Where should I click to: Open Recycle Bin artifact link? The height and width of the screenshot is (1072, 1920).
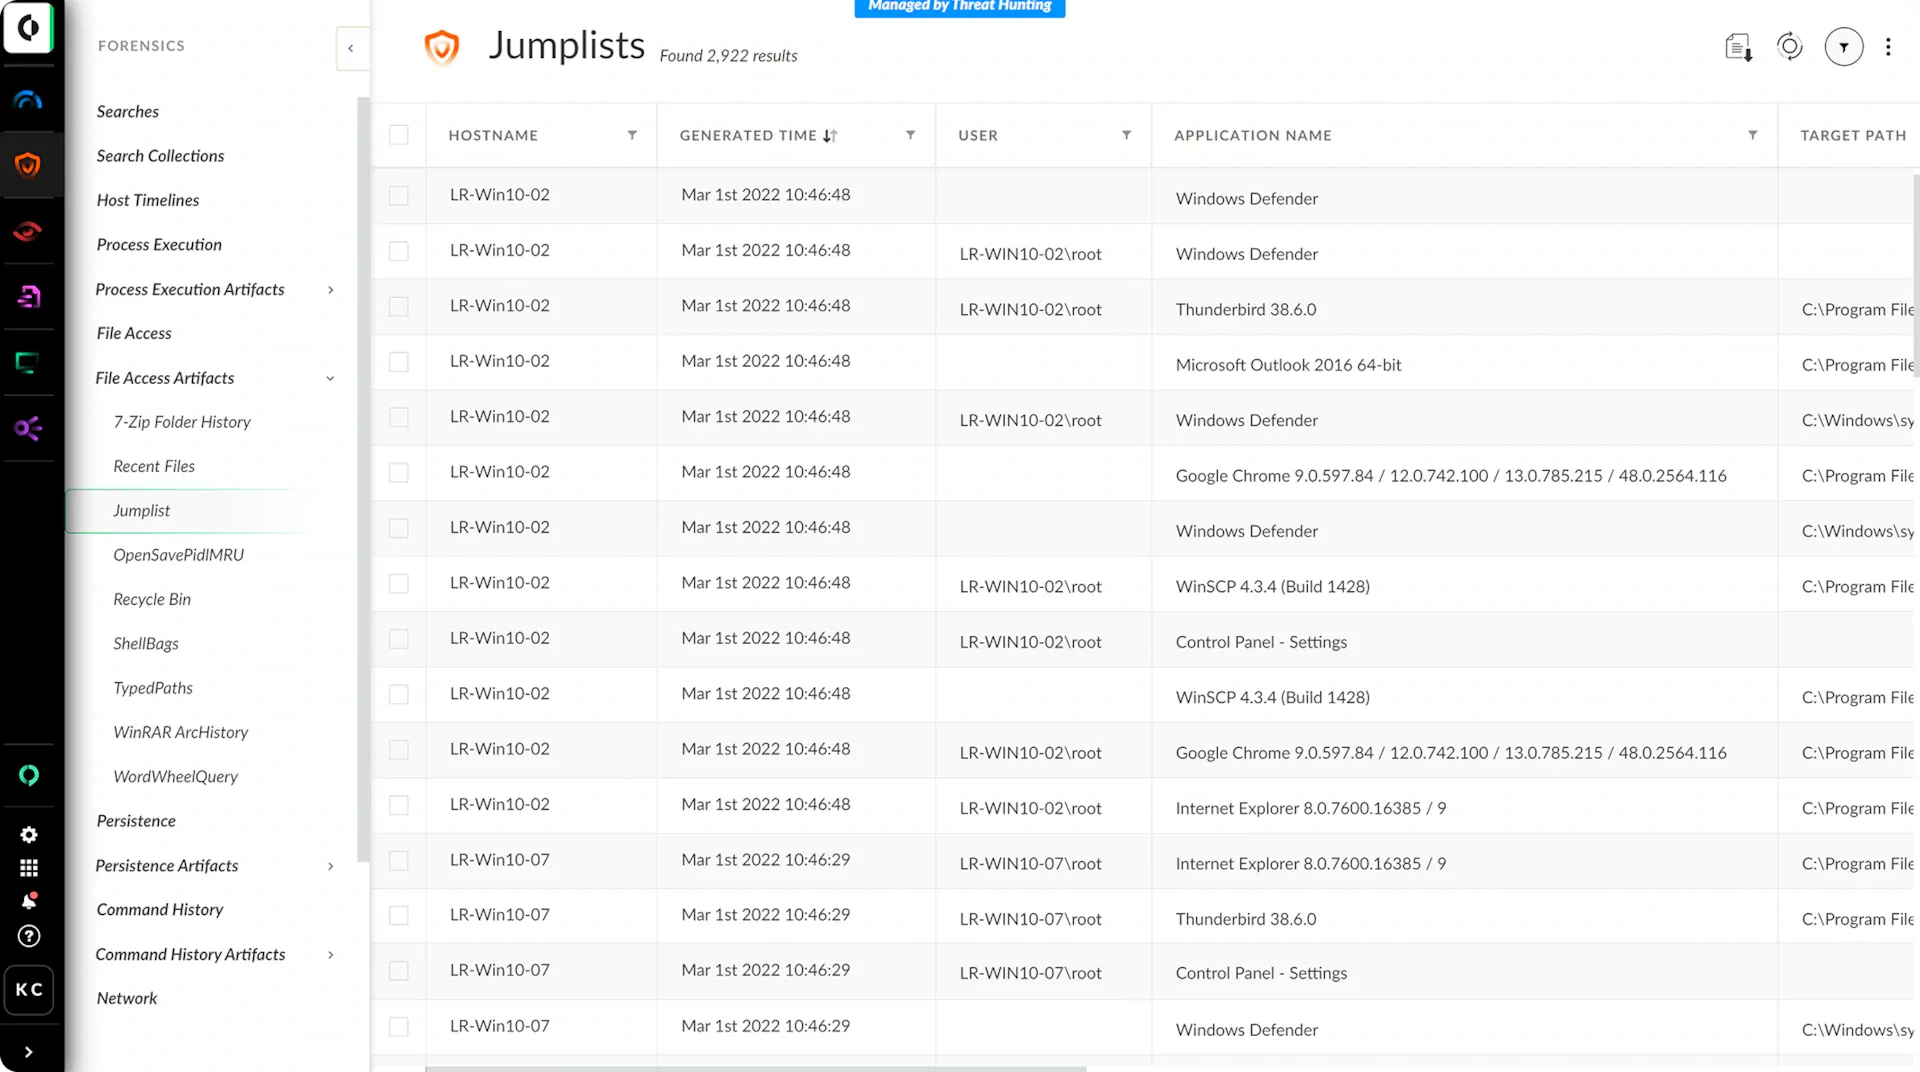(152, 599)
